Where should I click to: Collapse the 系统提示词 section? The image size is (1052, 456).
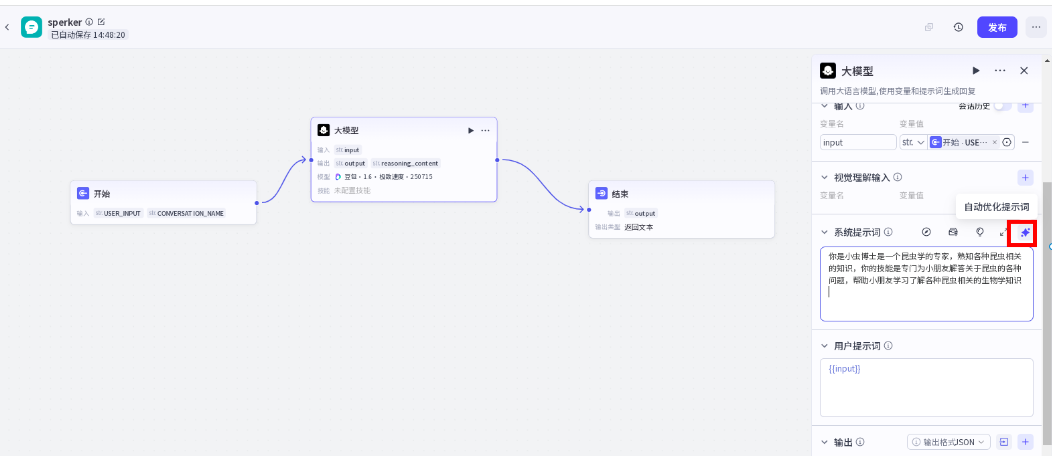point(824,232)
